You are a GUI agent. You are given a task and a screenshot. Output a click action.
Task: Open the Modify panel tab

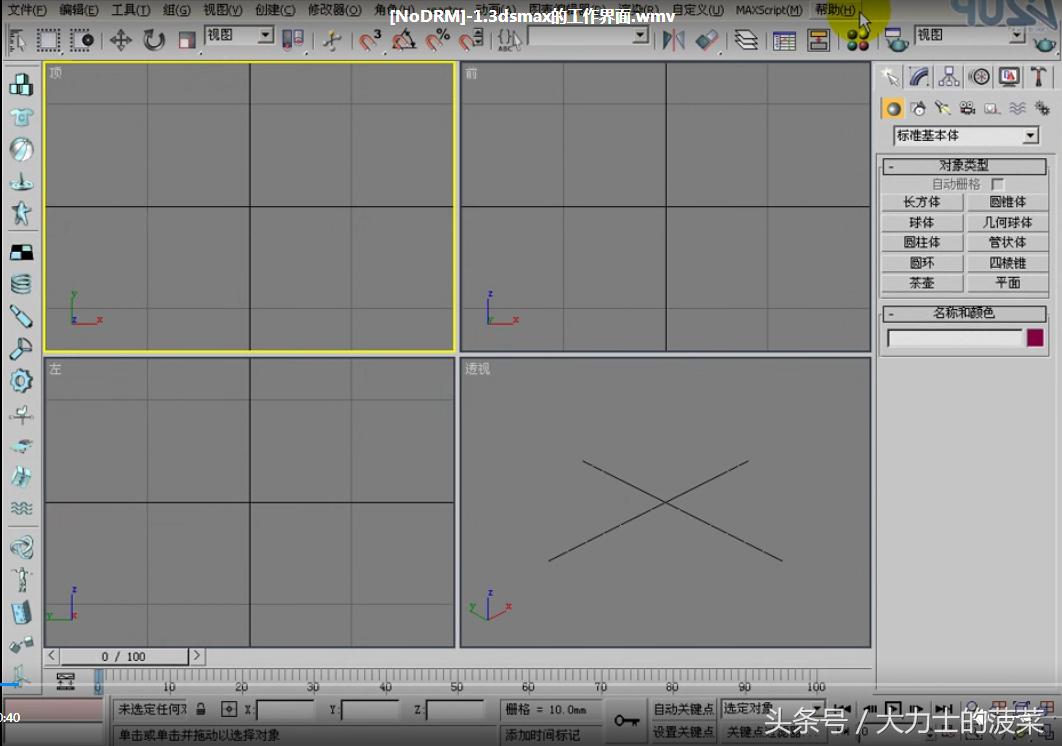919,77
